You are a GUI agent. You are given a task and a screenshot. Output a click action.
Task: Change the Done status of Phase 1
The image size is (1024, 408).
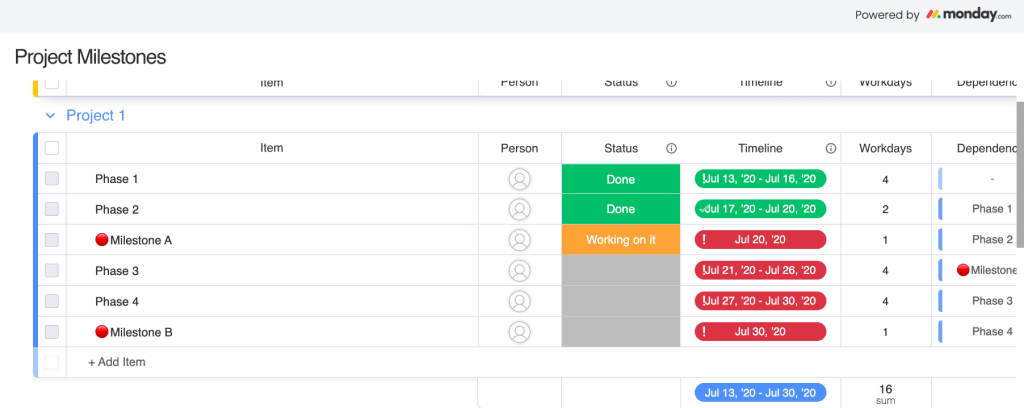click(620, 179)
